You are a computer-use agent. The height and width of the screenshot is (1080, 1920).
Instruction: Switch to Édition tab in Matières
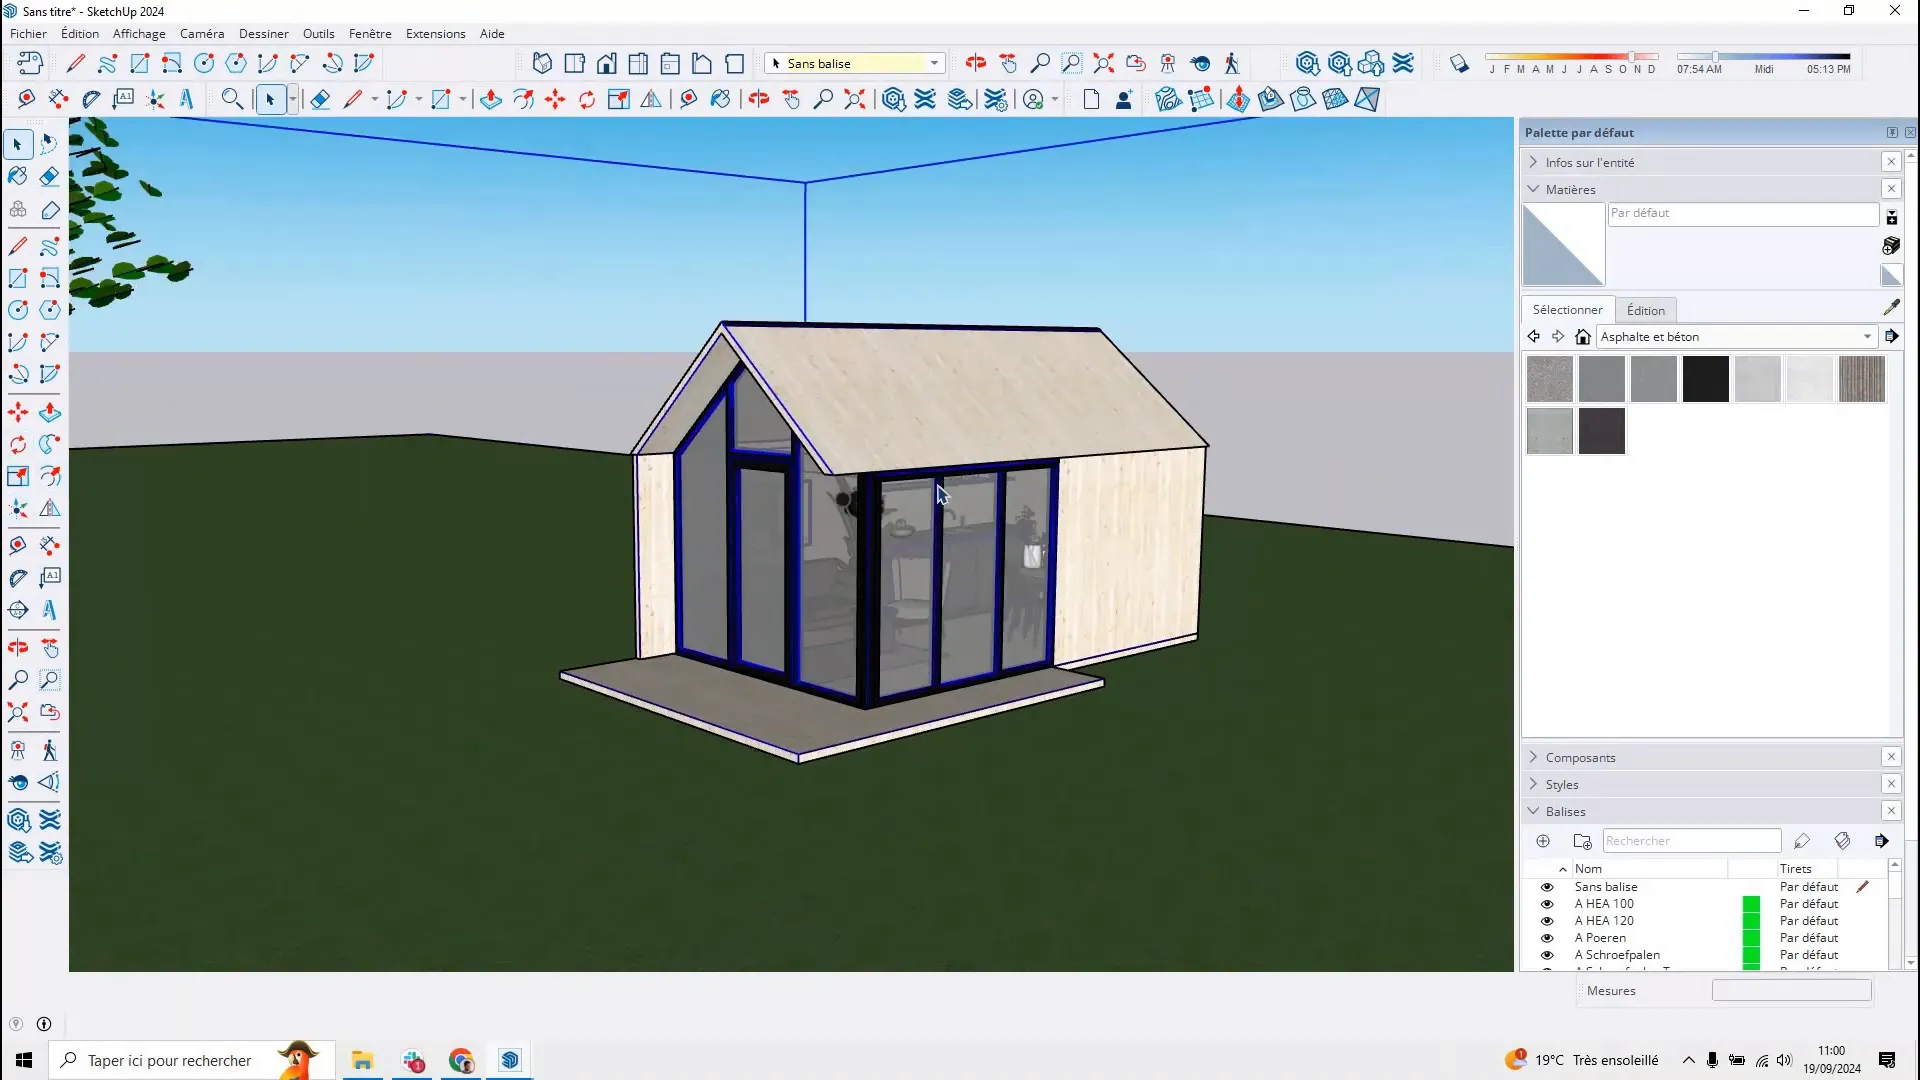[1646, 310]
